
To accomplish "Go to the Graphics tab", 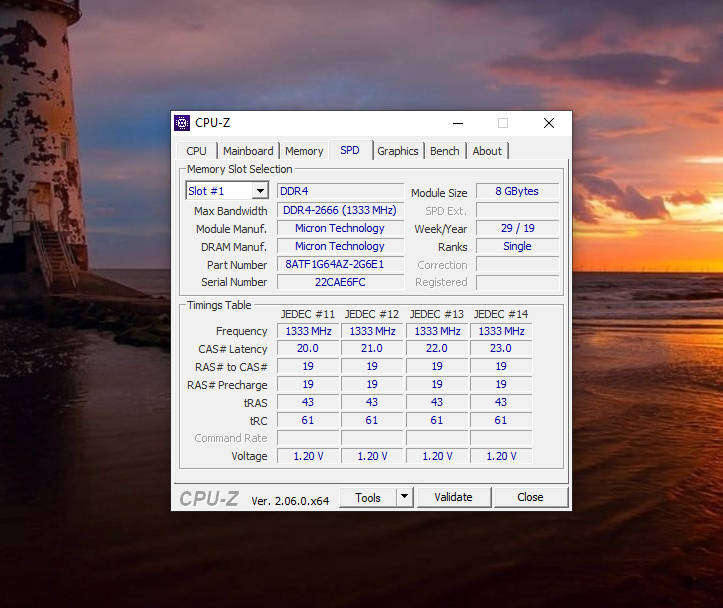I will (x=397, y=151).
